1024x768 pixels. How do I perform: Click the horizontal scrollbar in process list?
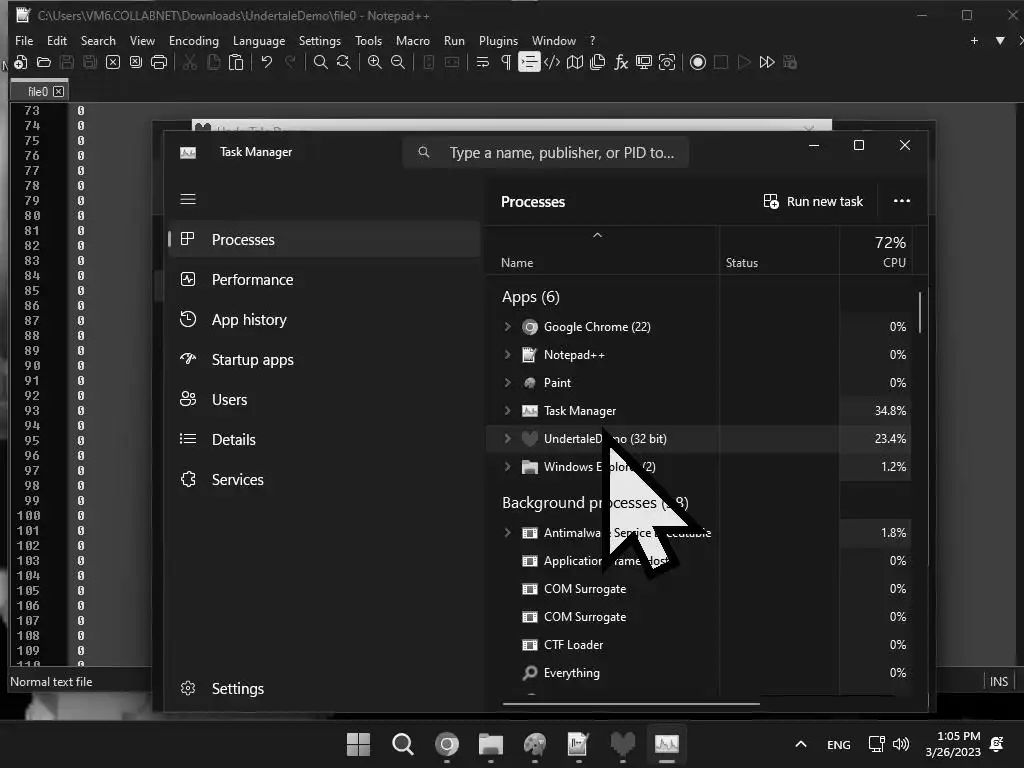631,704
